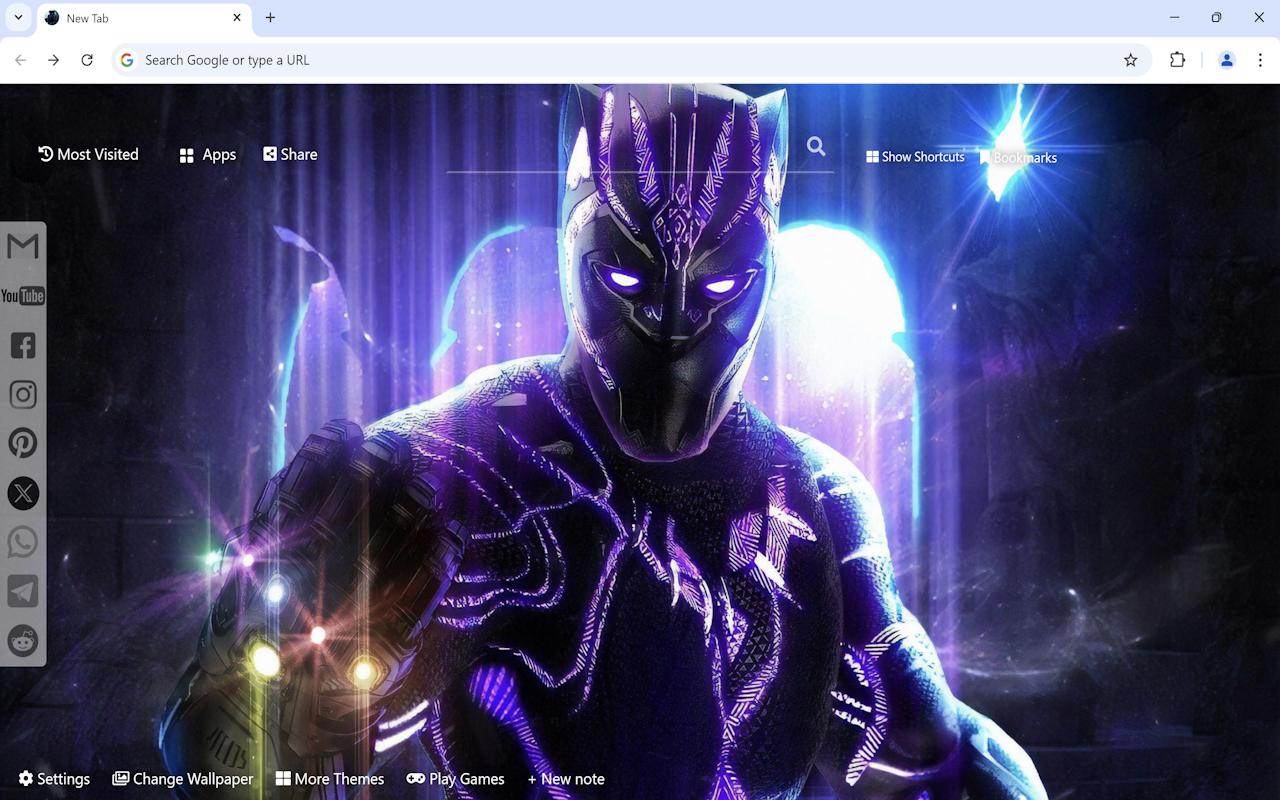This screenshot has width=1280, height=800.
Task: Toggle Show Shortcuts
Action: [915, 157]
